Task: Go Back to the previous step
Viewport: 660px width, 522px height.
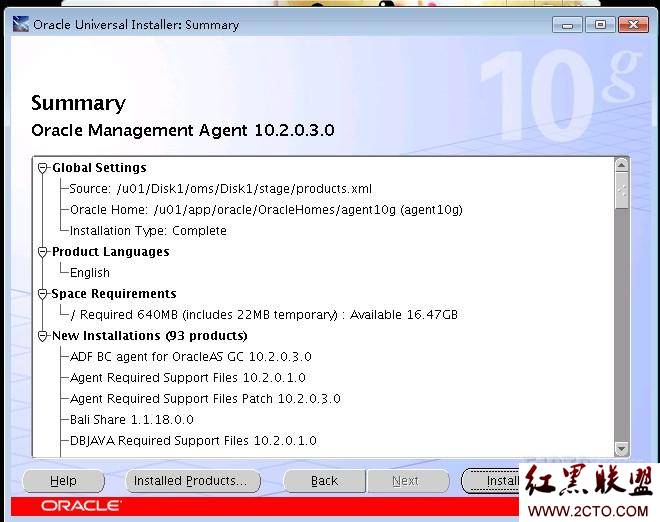Action: point(324,481)
